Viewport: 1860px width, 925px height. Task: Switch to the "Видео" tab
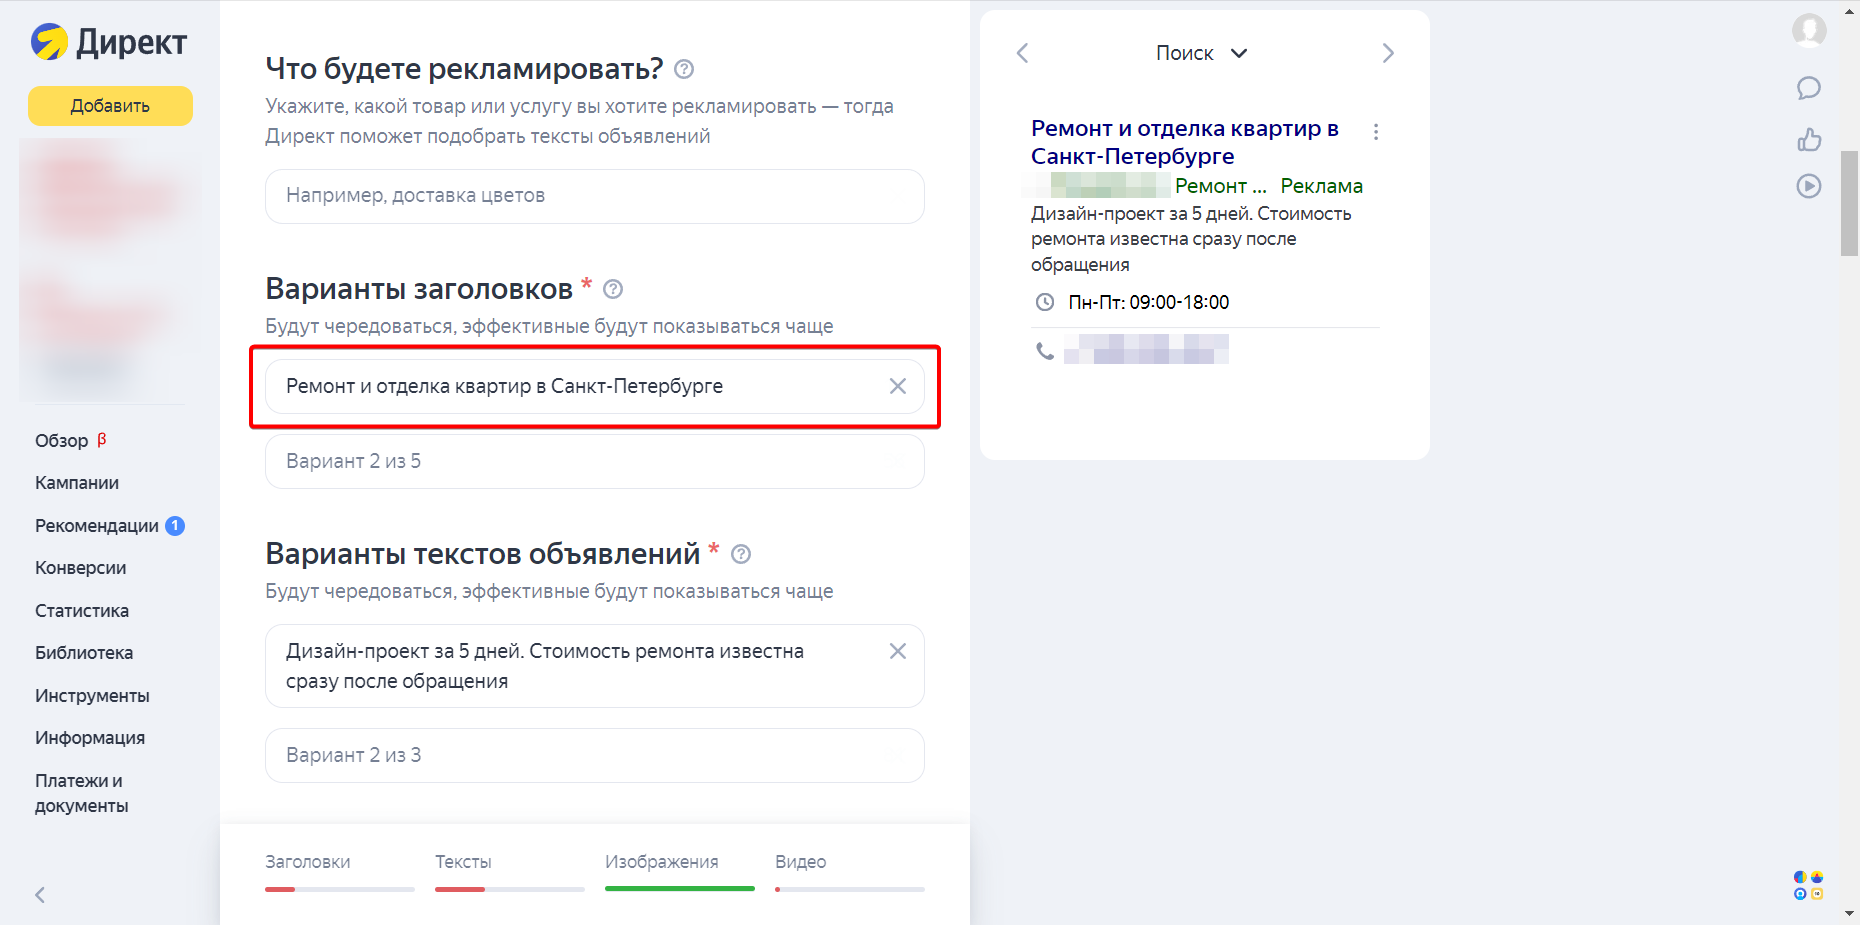pos(799,861)
